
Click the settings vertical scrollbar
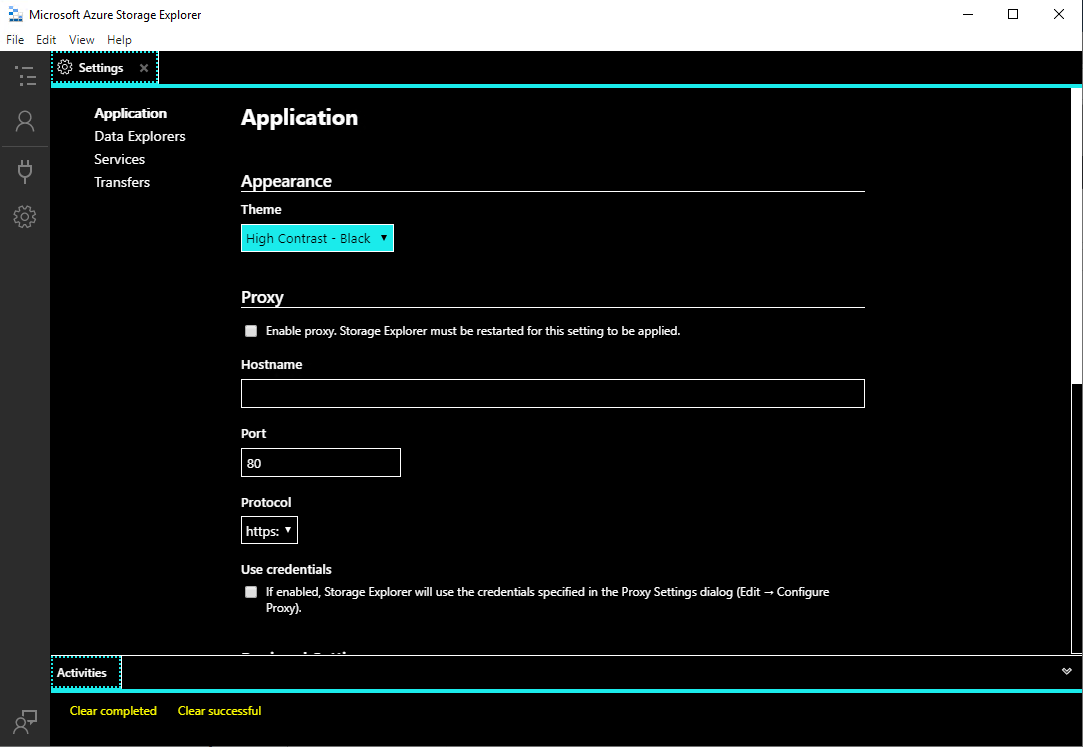click(1076, 235)
